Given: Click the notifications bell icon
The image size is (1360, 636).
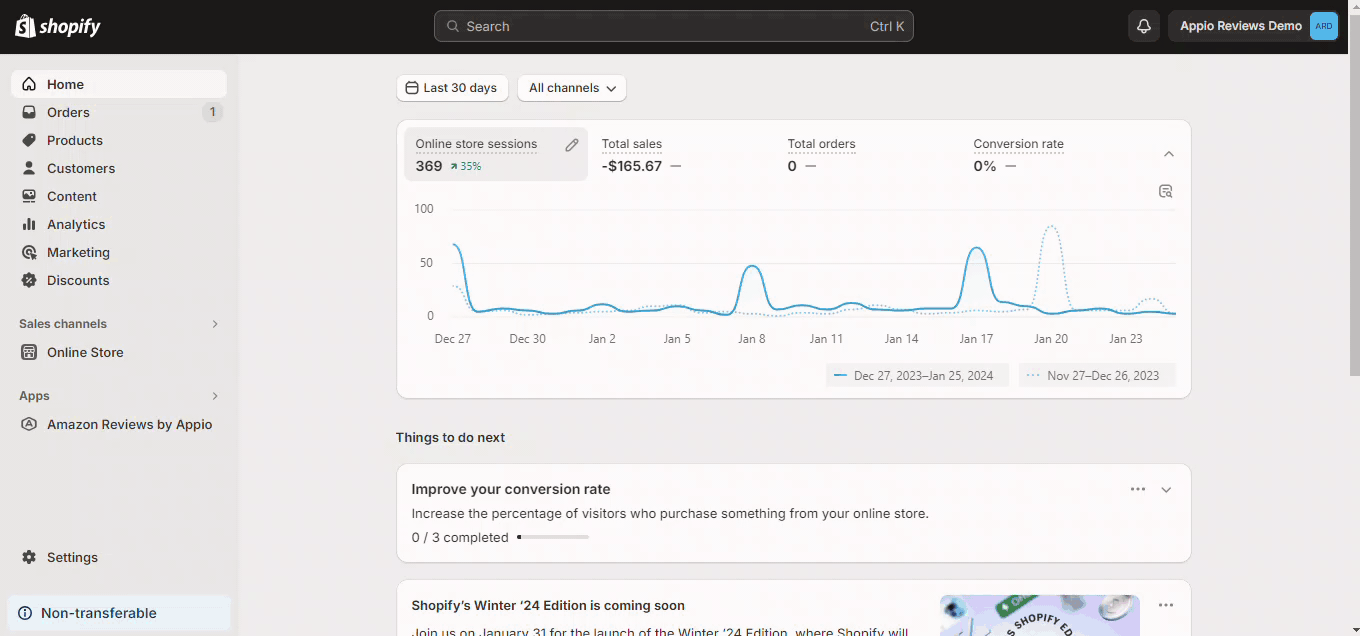Looking at the screenshot, I should pyautogui.click(x=1144, y=26).
